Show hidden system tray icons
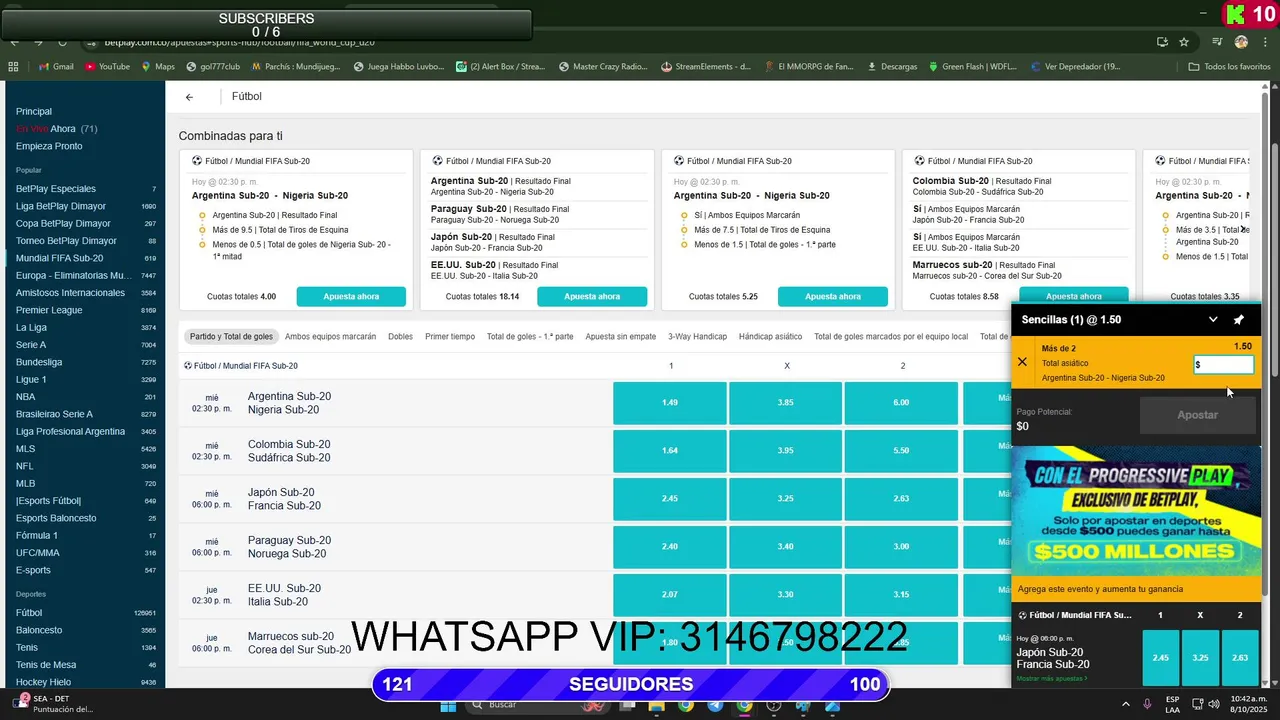The image size is (1280, 720). pyautogui.click(x=1126, y=704)
